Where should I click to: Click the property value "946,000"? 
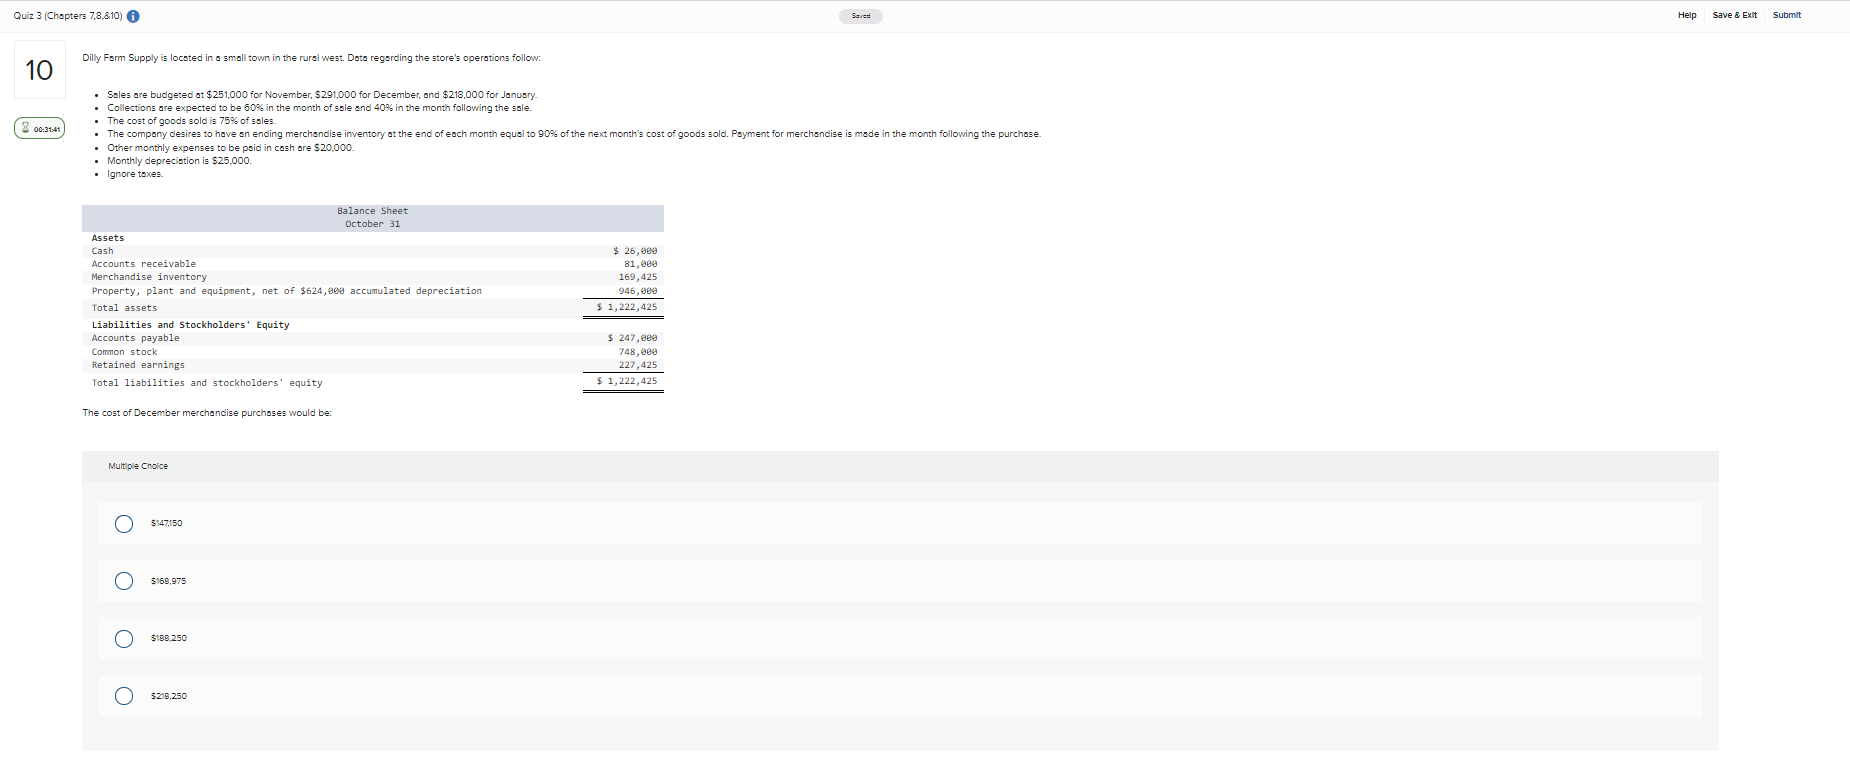638,291
